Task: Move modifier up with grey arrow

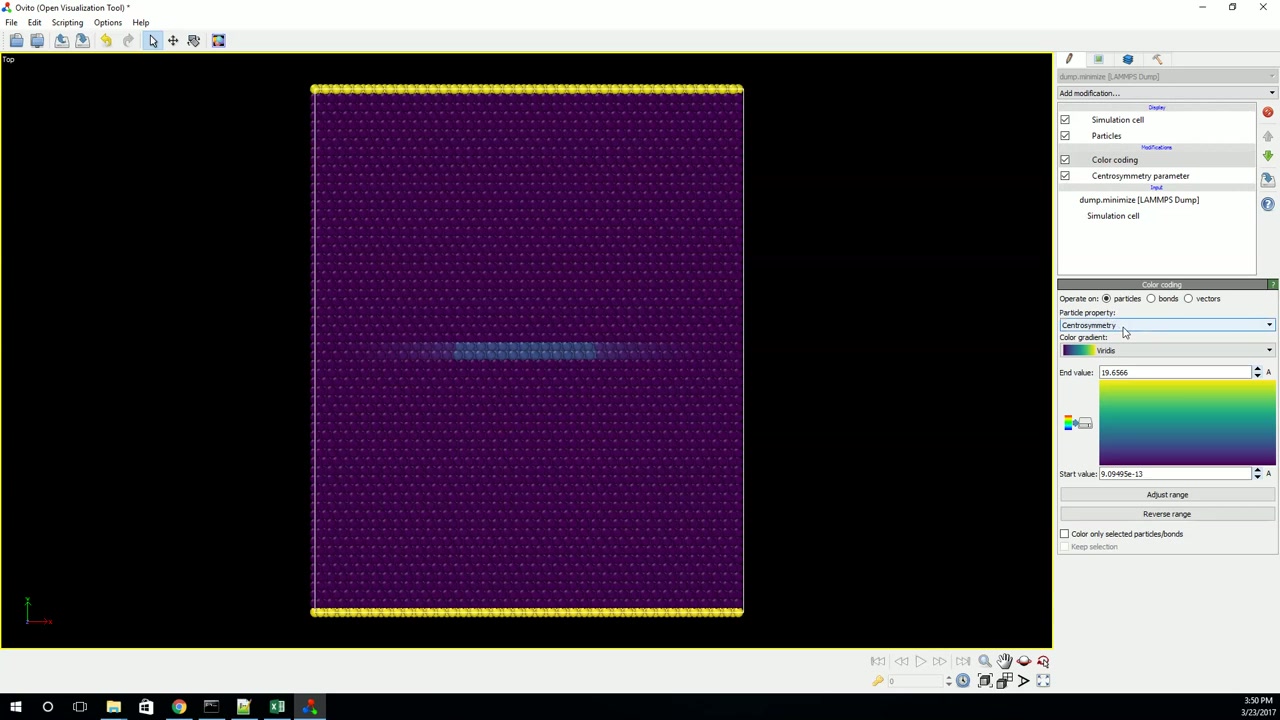Action: [x=1268, y=136]
